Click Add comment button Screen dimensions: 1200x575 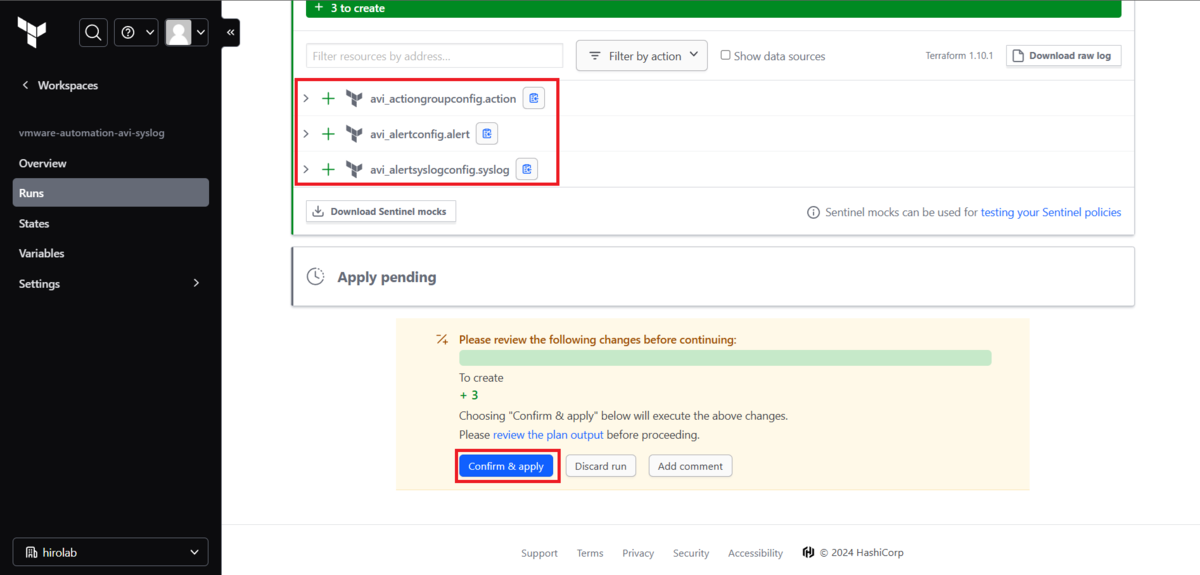pos(691,466)
